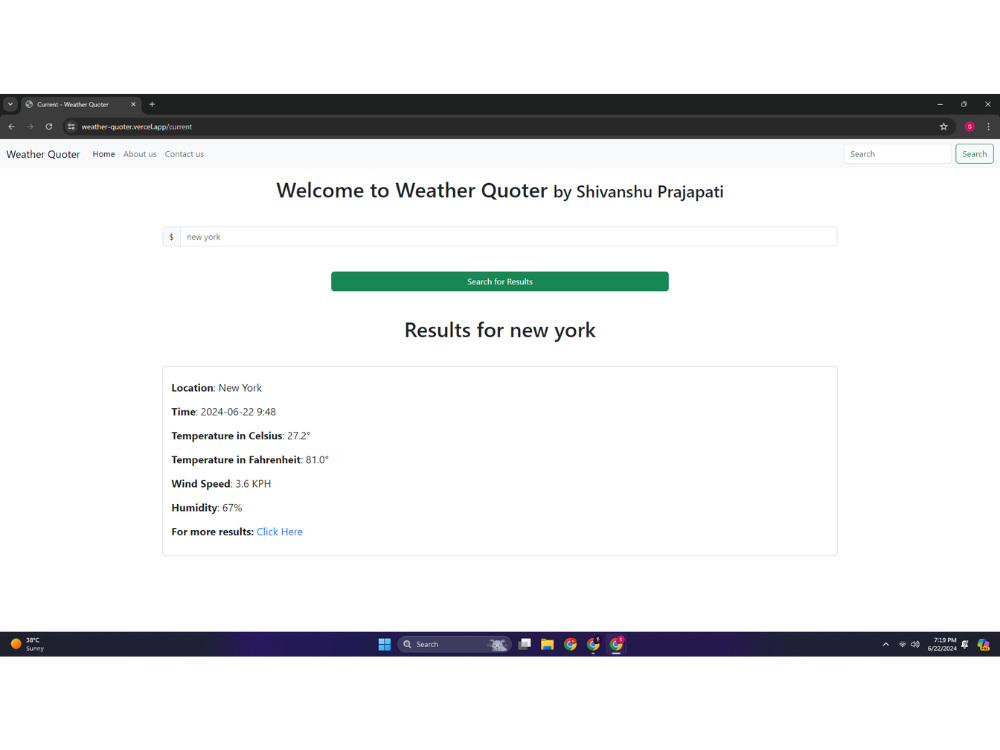Click the Temperature in Fahrenheit 81.0° text
The image size is (1000, 750).
250,460
